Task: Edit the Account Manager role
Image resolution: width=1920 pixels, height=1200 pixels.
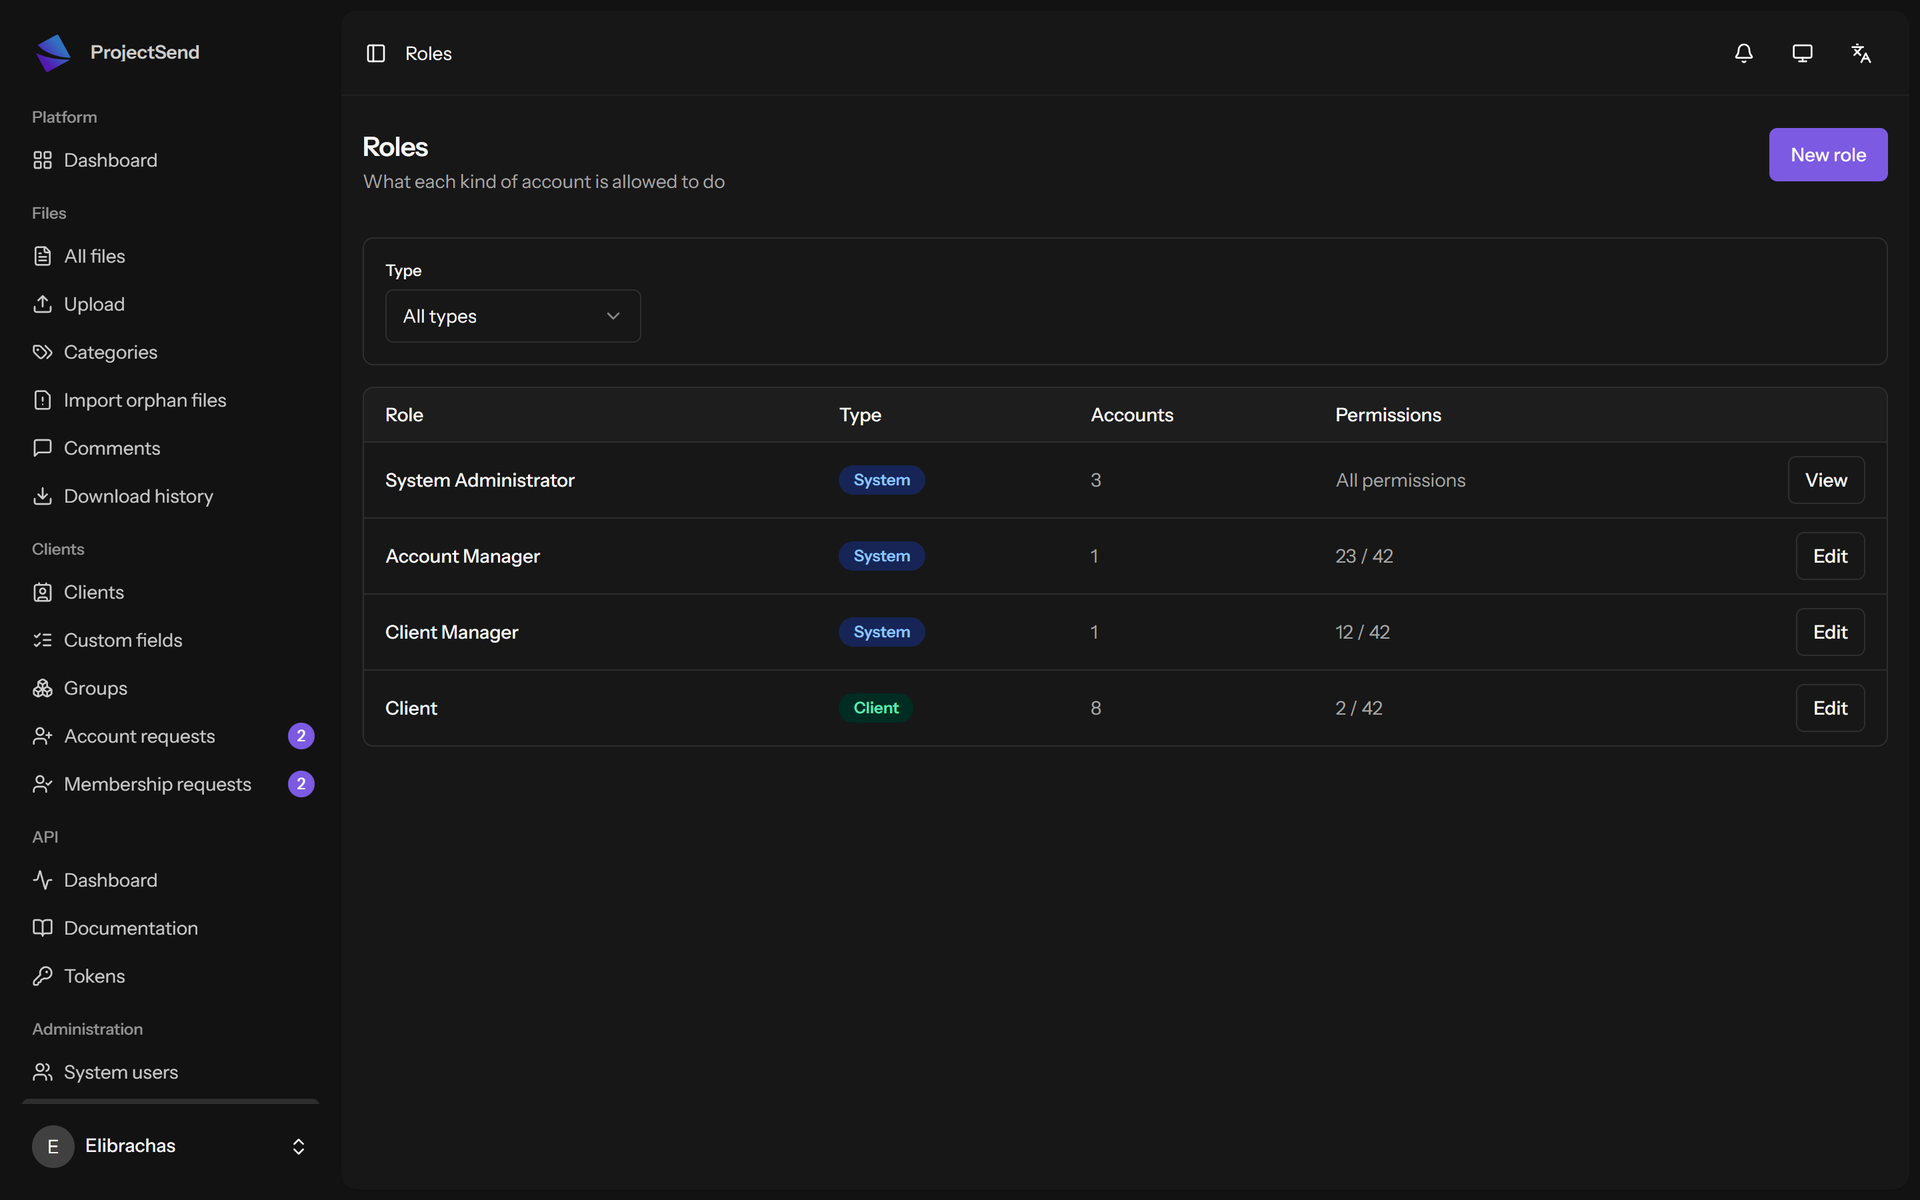Action: click(x=1830, y=556)
